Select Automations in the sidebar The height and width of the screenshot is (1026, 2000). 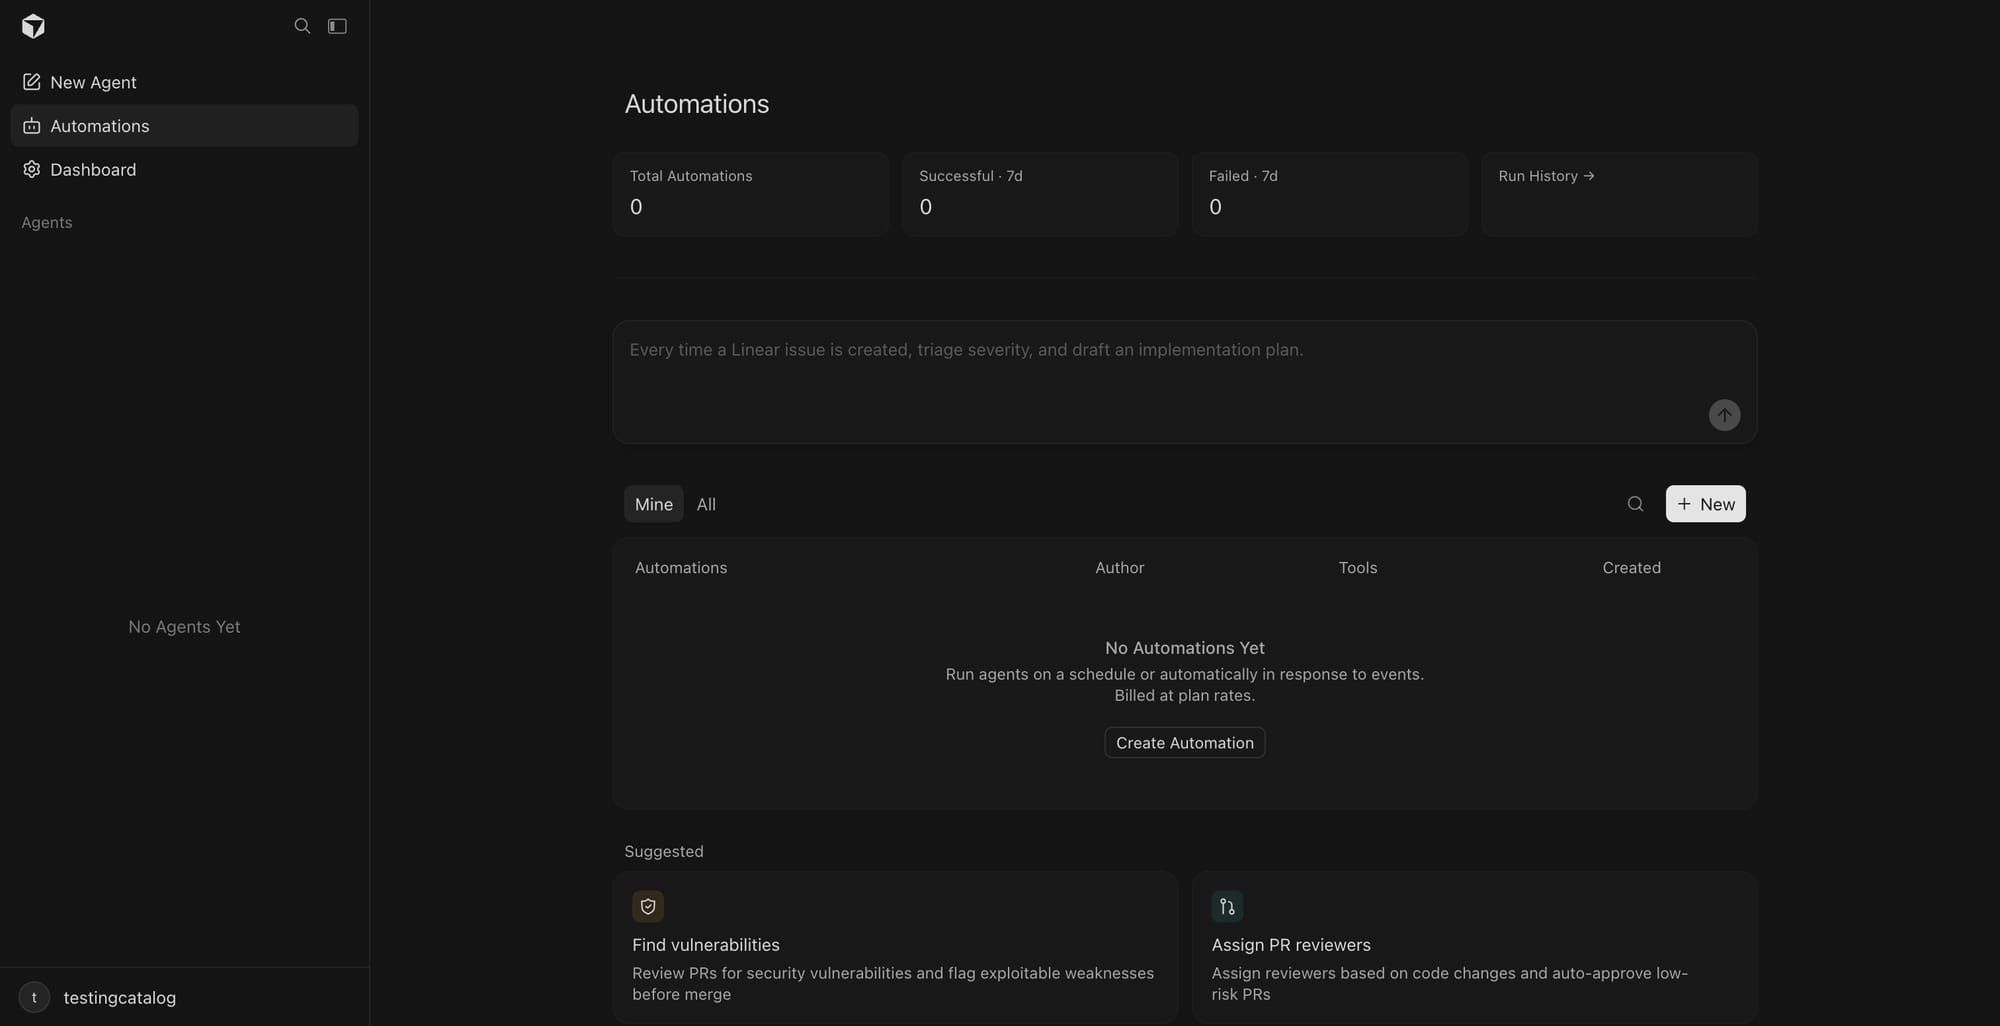click(x=184, y=126)
